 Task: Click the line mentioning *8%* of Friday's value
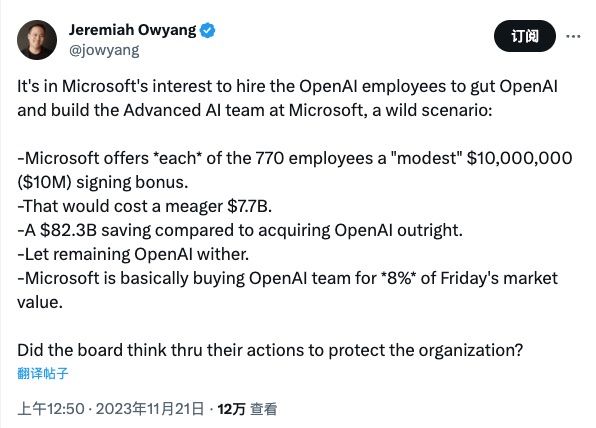coord(287,279)
